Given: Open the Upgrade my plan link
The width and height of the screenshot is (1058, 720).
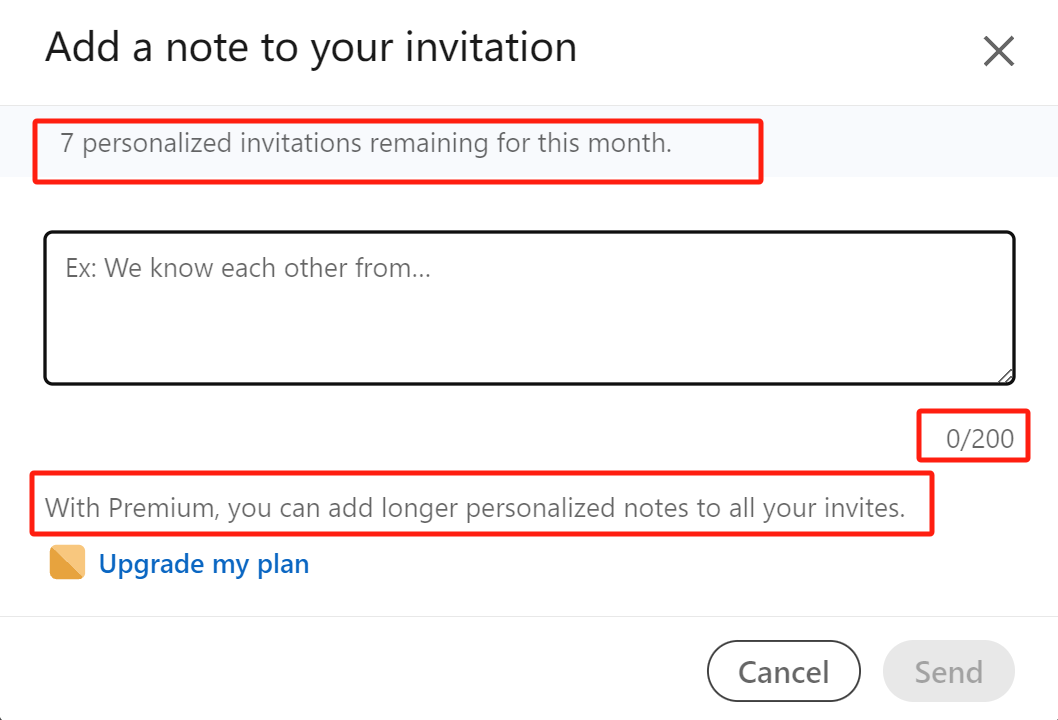Looking at the screenshot, I should point(204,564).
